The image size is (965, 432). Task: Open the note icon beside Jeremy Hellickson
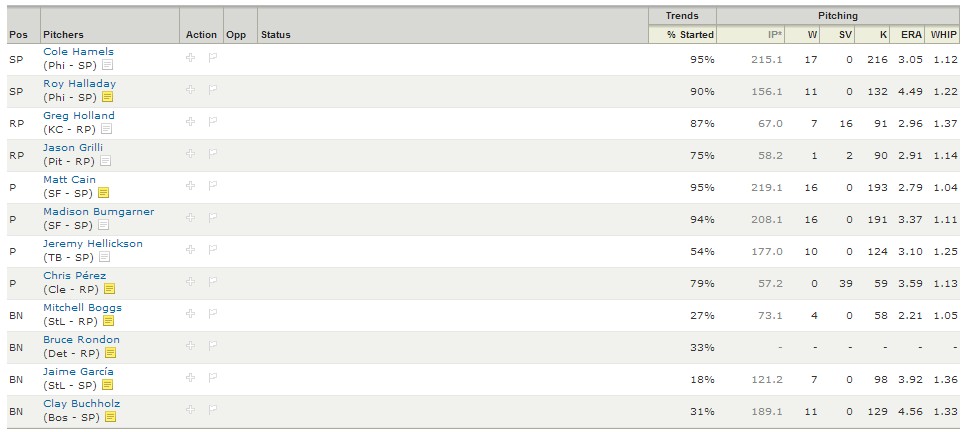pos(105,257)
